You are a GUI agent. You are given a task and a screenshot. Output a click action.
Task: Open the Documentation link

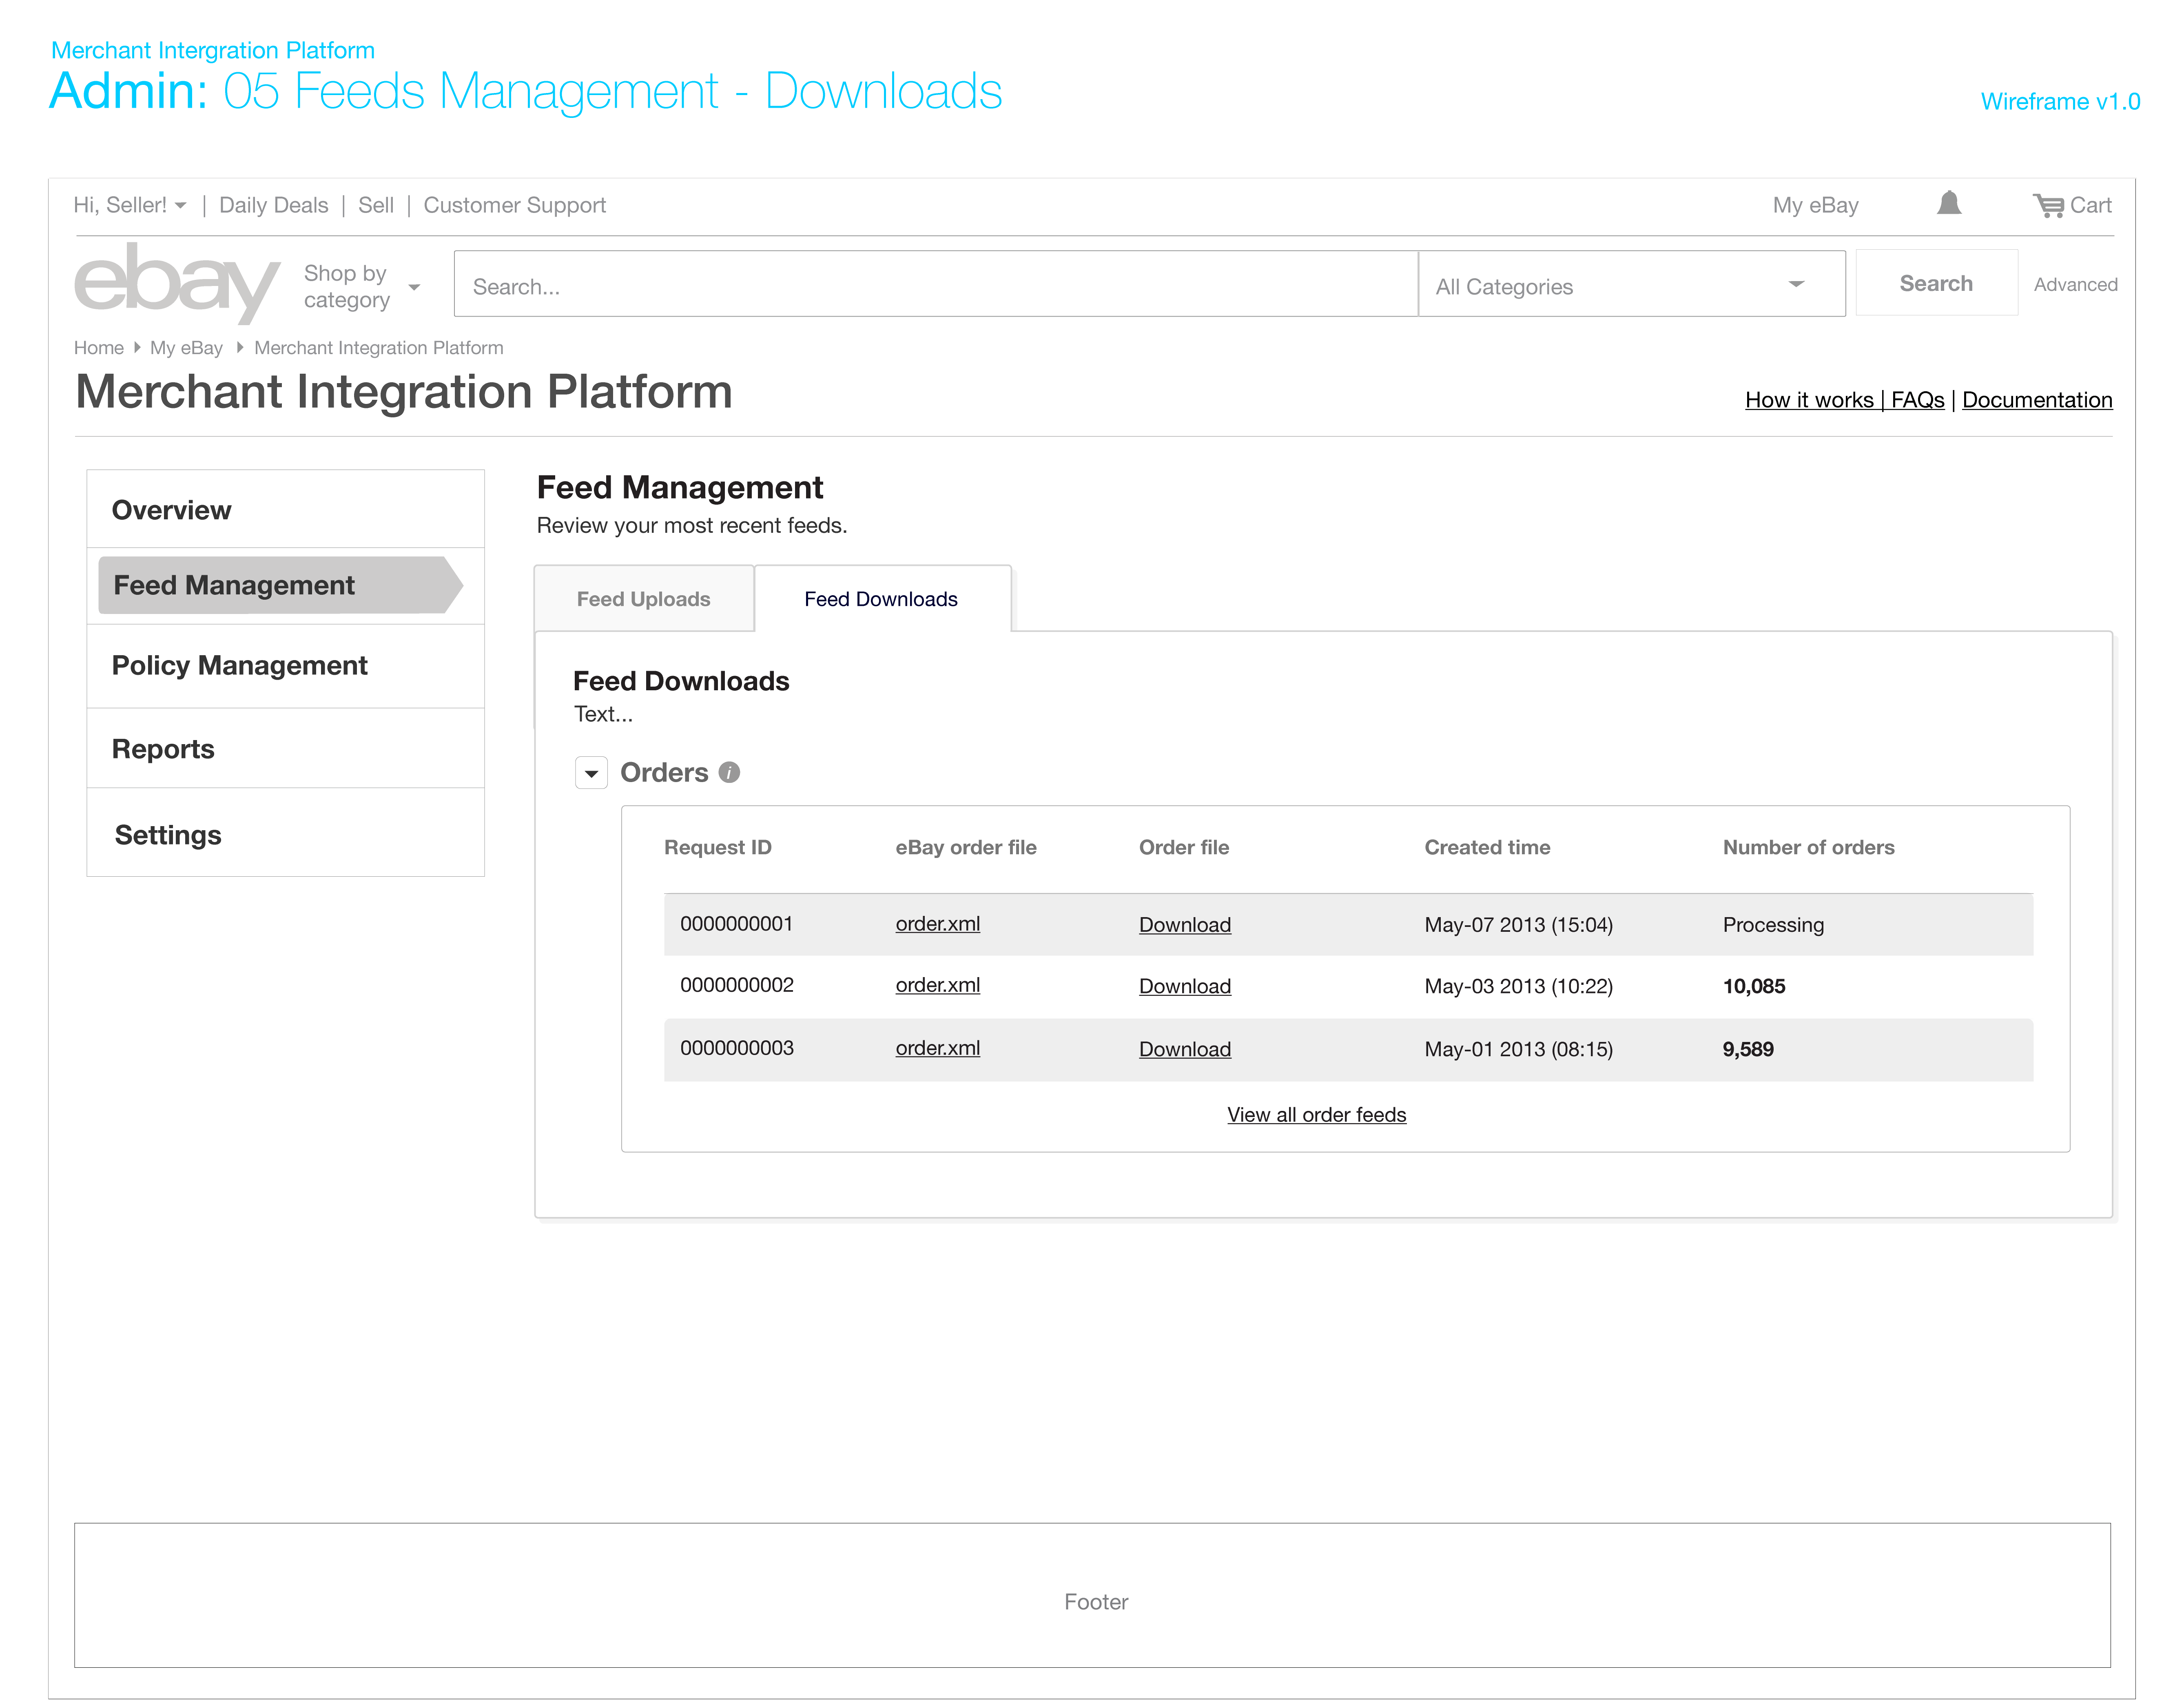pos(2037,400)
